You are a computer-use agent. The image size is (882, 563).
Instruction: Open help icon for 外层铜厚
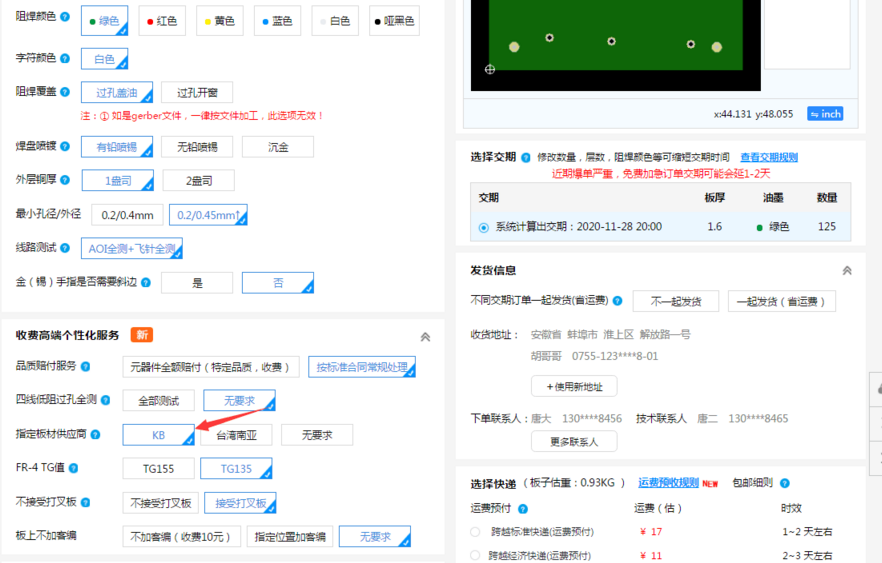[x=66, y=180]
